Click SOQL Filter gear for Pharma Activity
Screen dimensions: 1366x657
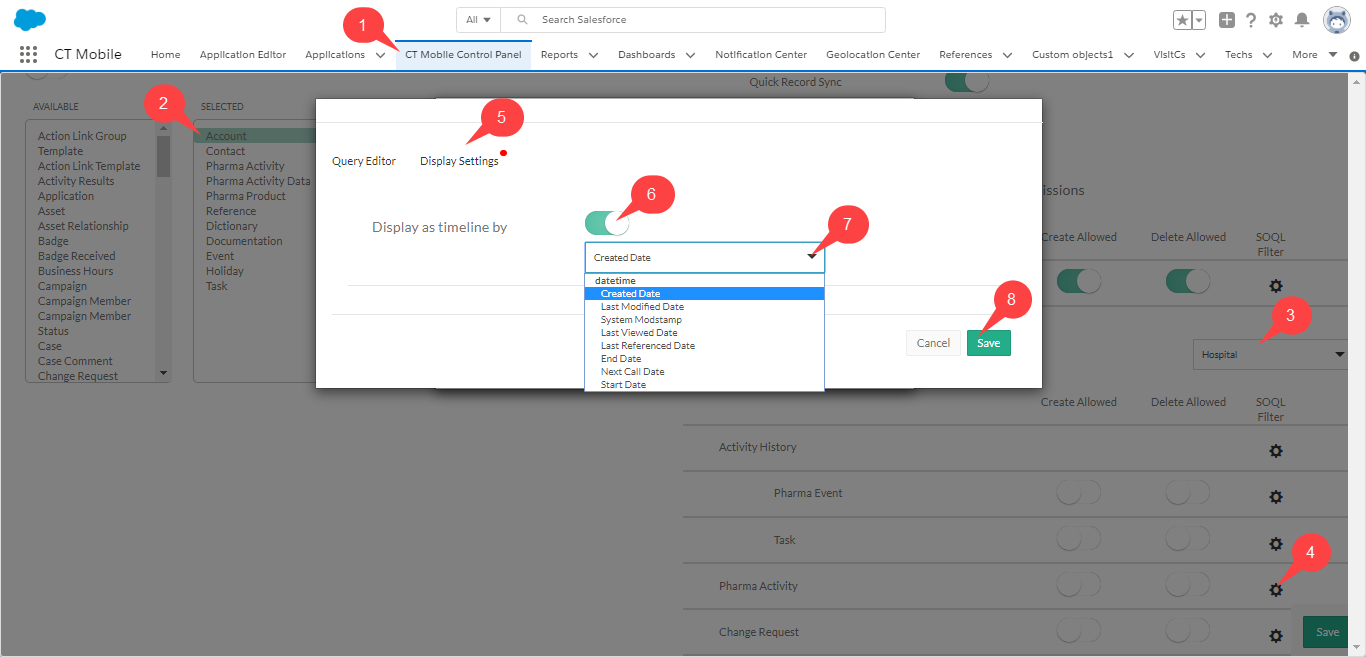[x=1275, y=590]
